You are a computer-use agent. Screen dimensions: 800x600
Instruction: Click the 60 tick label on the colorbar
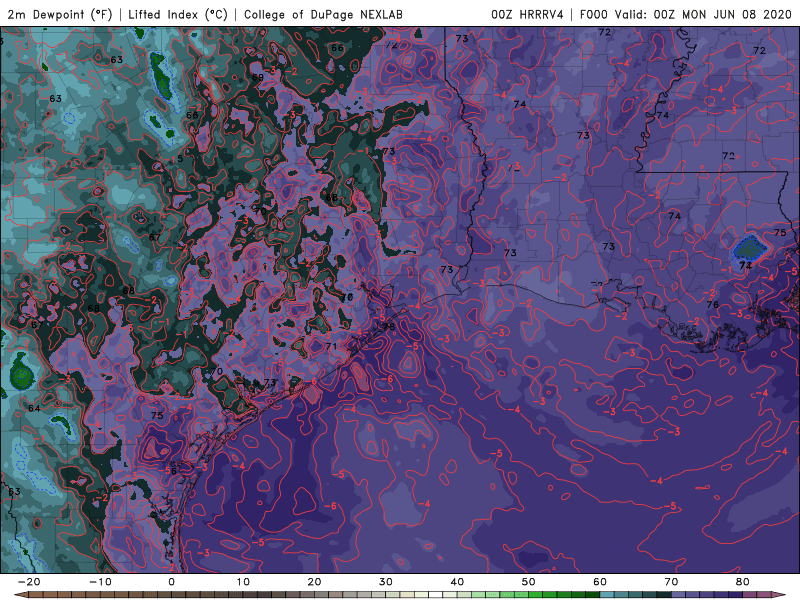tap(600, 582)
